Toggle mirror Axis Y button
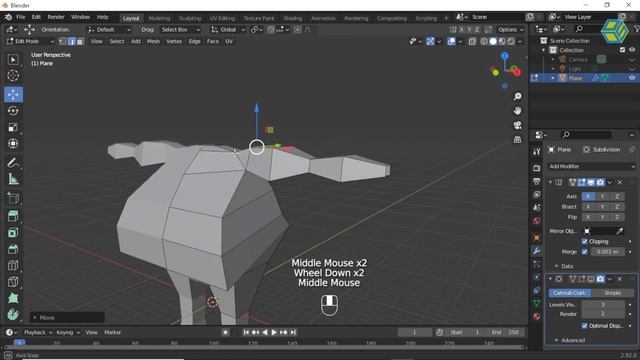This screenshot has height=360, width=640. (602, 196)
